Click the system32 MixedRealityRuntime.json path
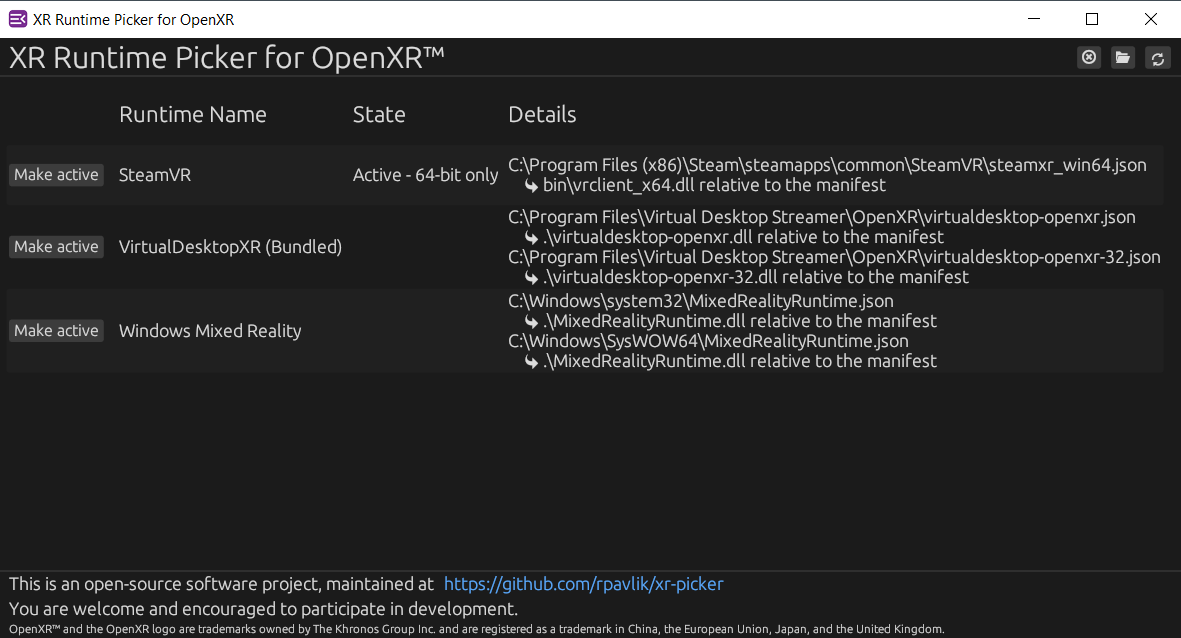 (701, 301)
